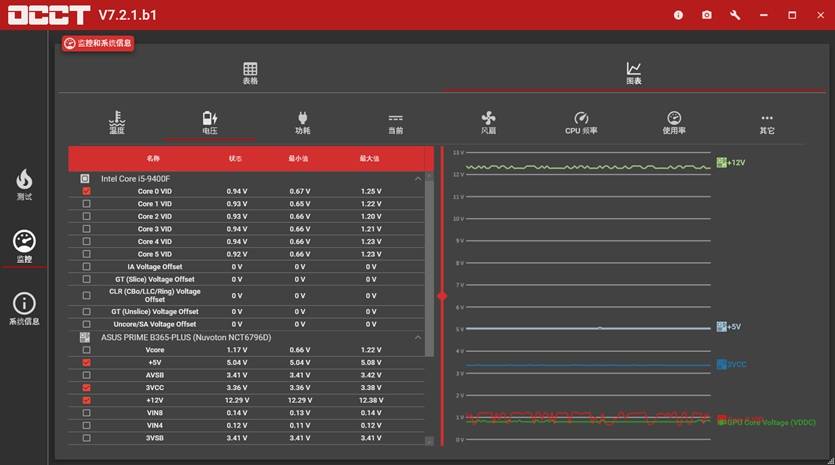Click the 最大值 column header
Viewport: 835px width, 465px height.
click(x=370, y=158)
